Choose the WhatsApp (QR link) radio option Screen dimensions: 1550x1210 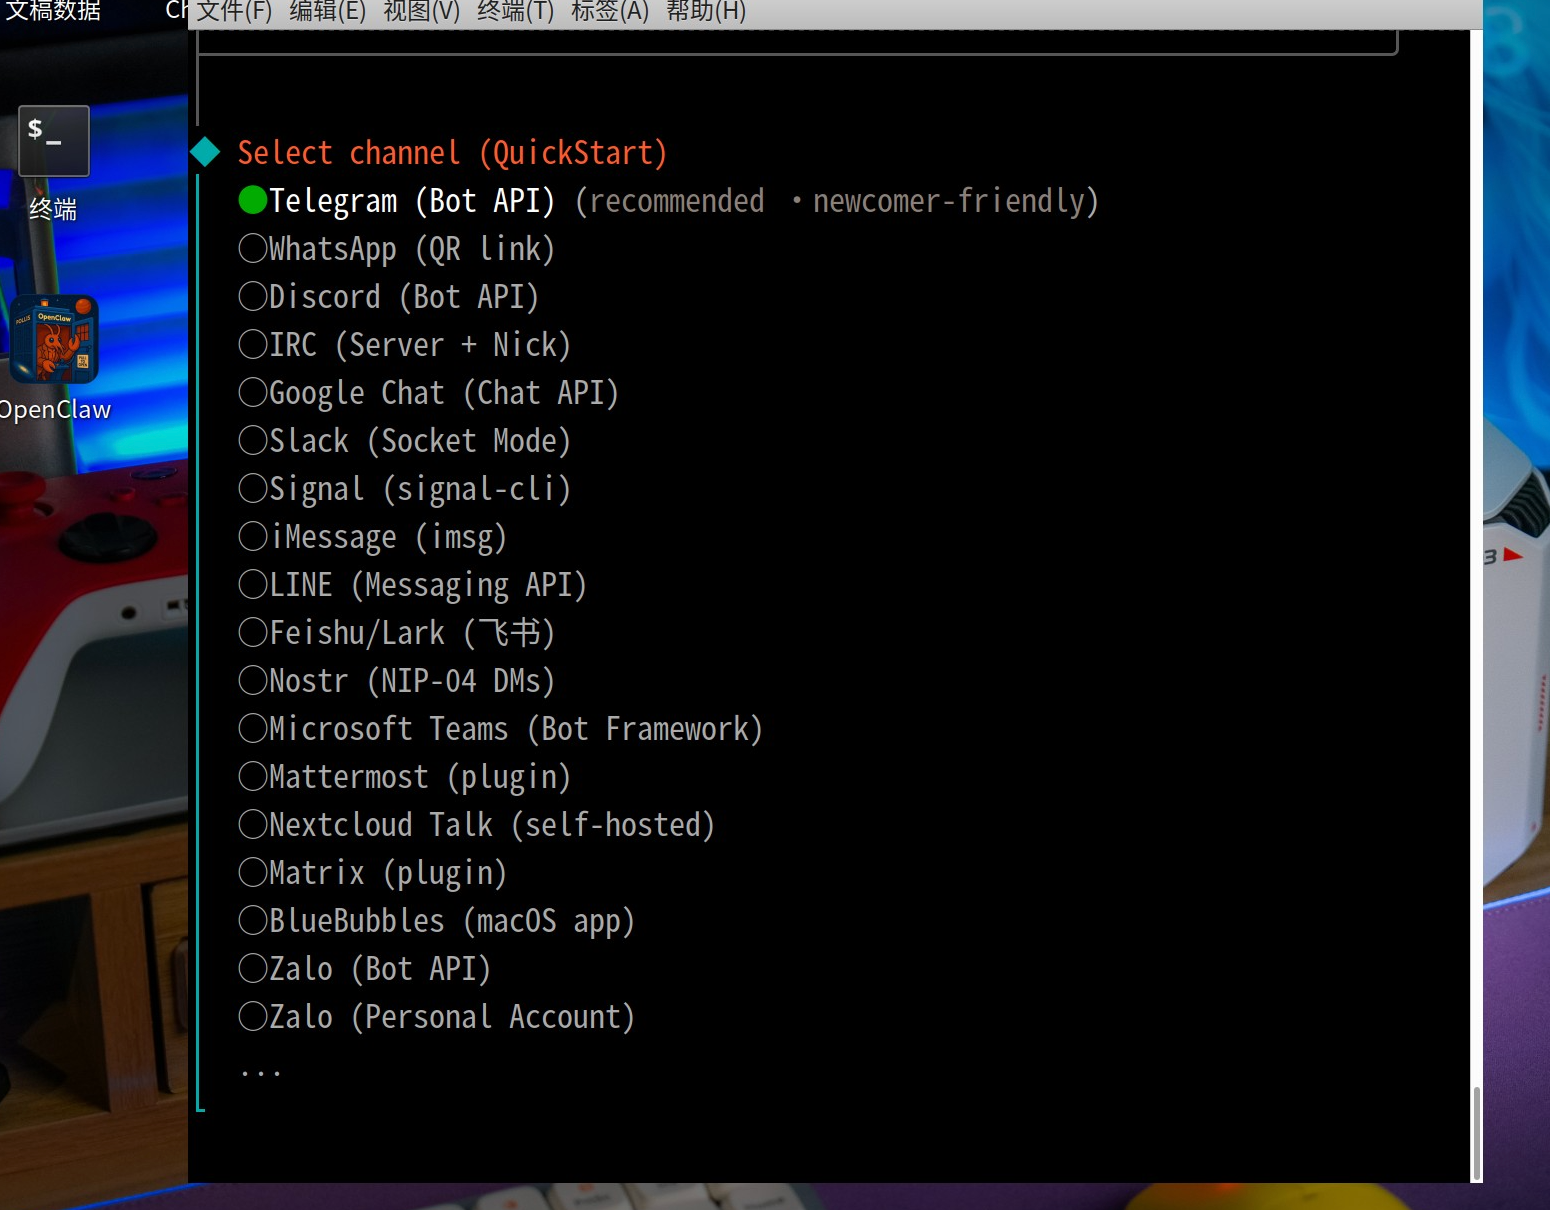tap(253, 248)
